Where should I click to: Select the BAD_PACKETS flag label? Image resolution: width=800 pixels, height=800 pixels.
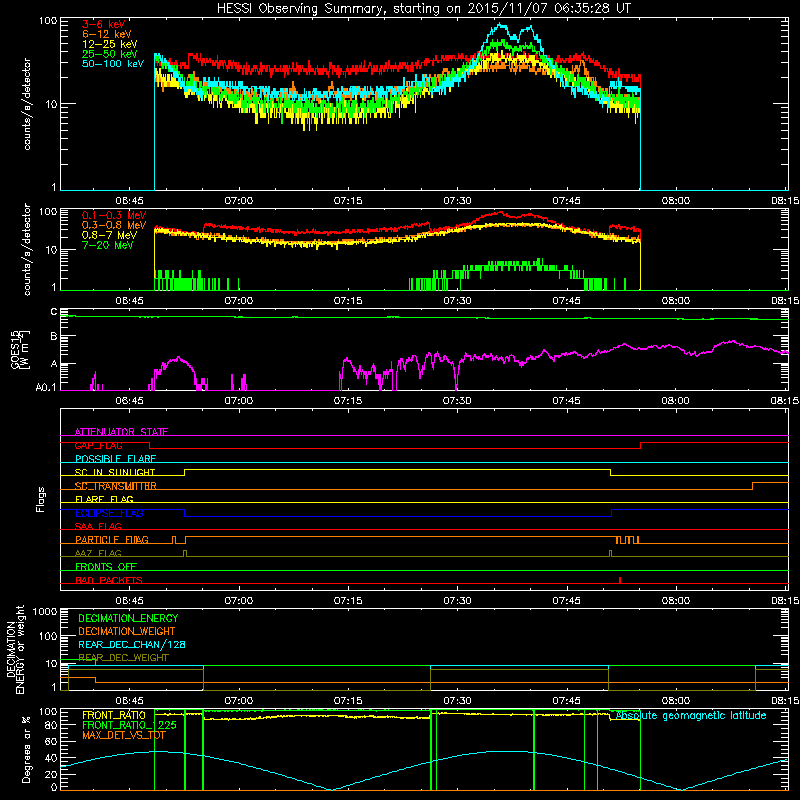pos(109,580)
